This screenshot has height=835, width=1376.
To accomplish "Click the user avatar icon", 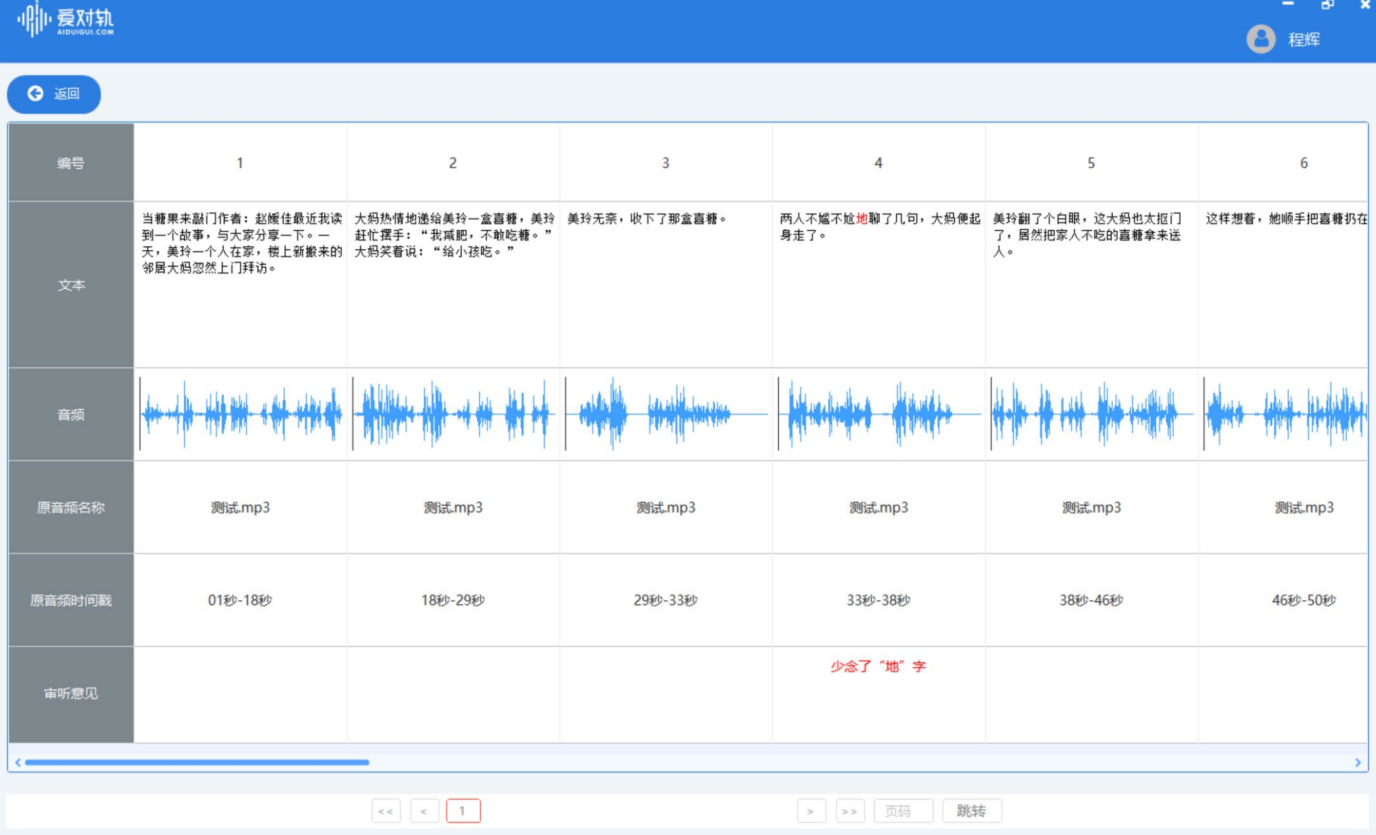I will coord(1260,39).
